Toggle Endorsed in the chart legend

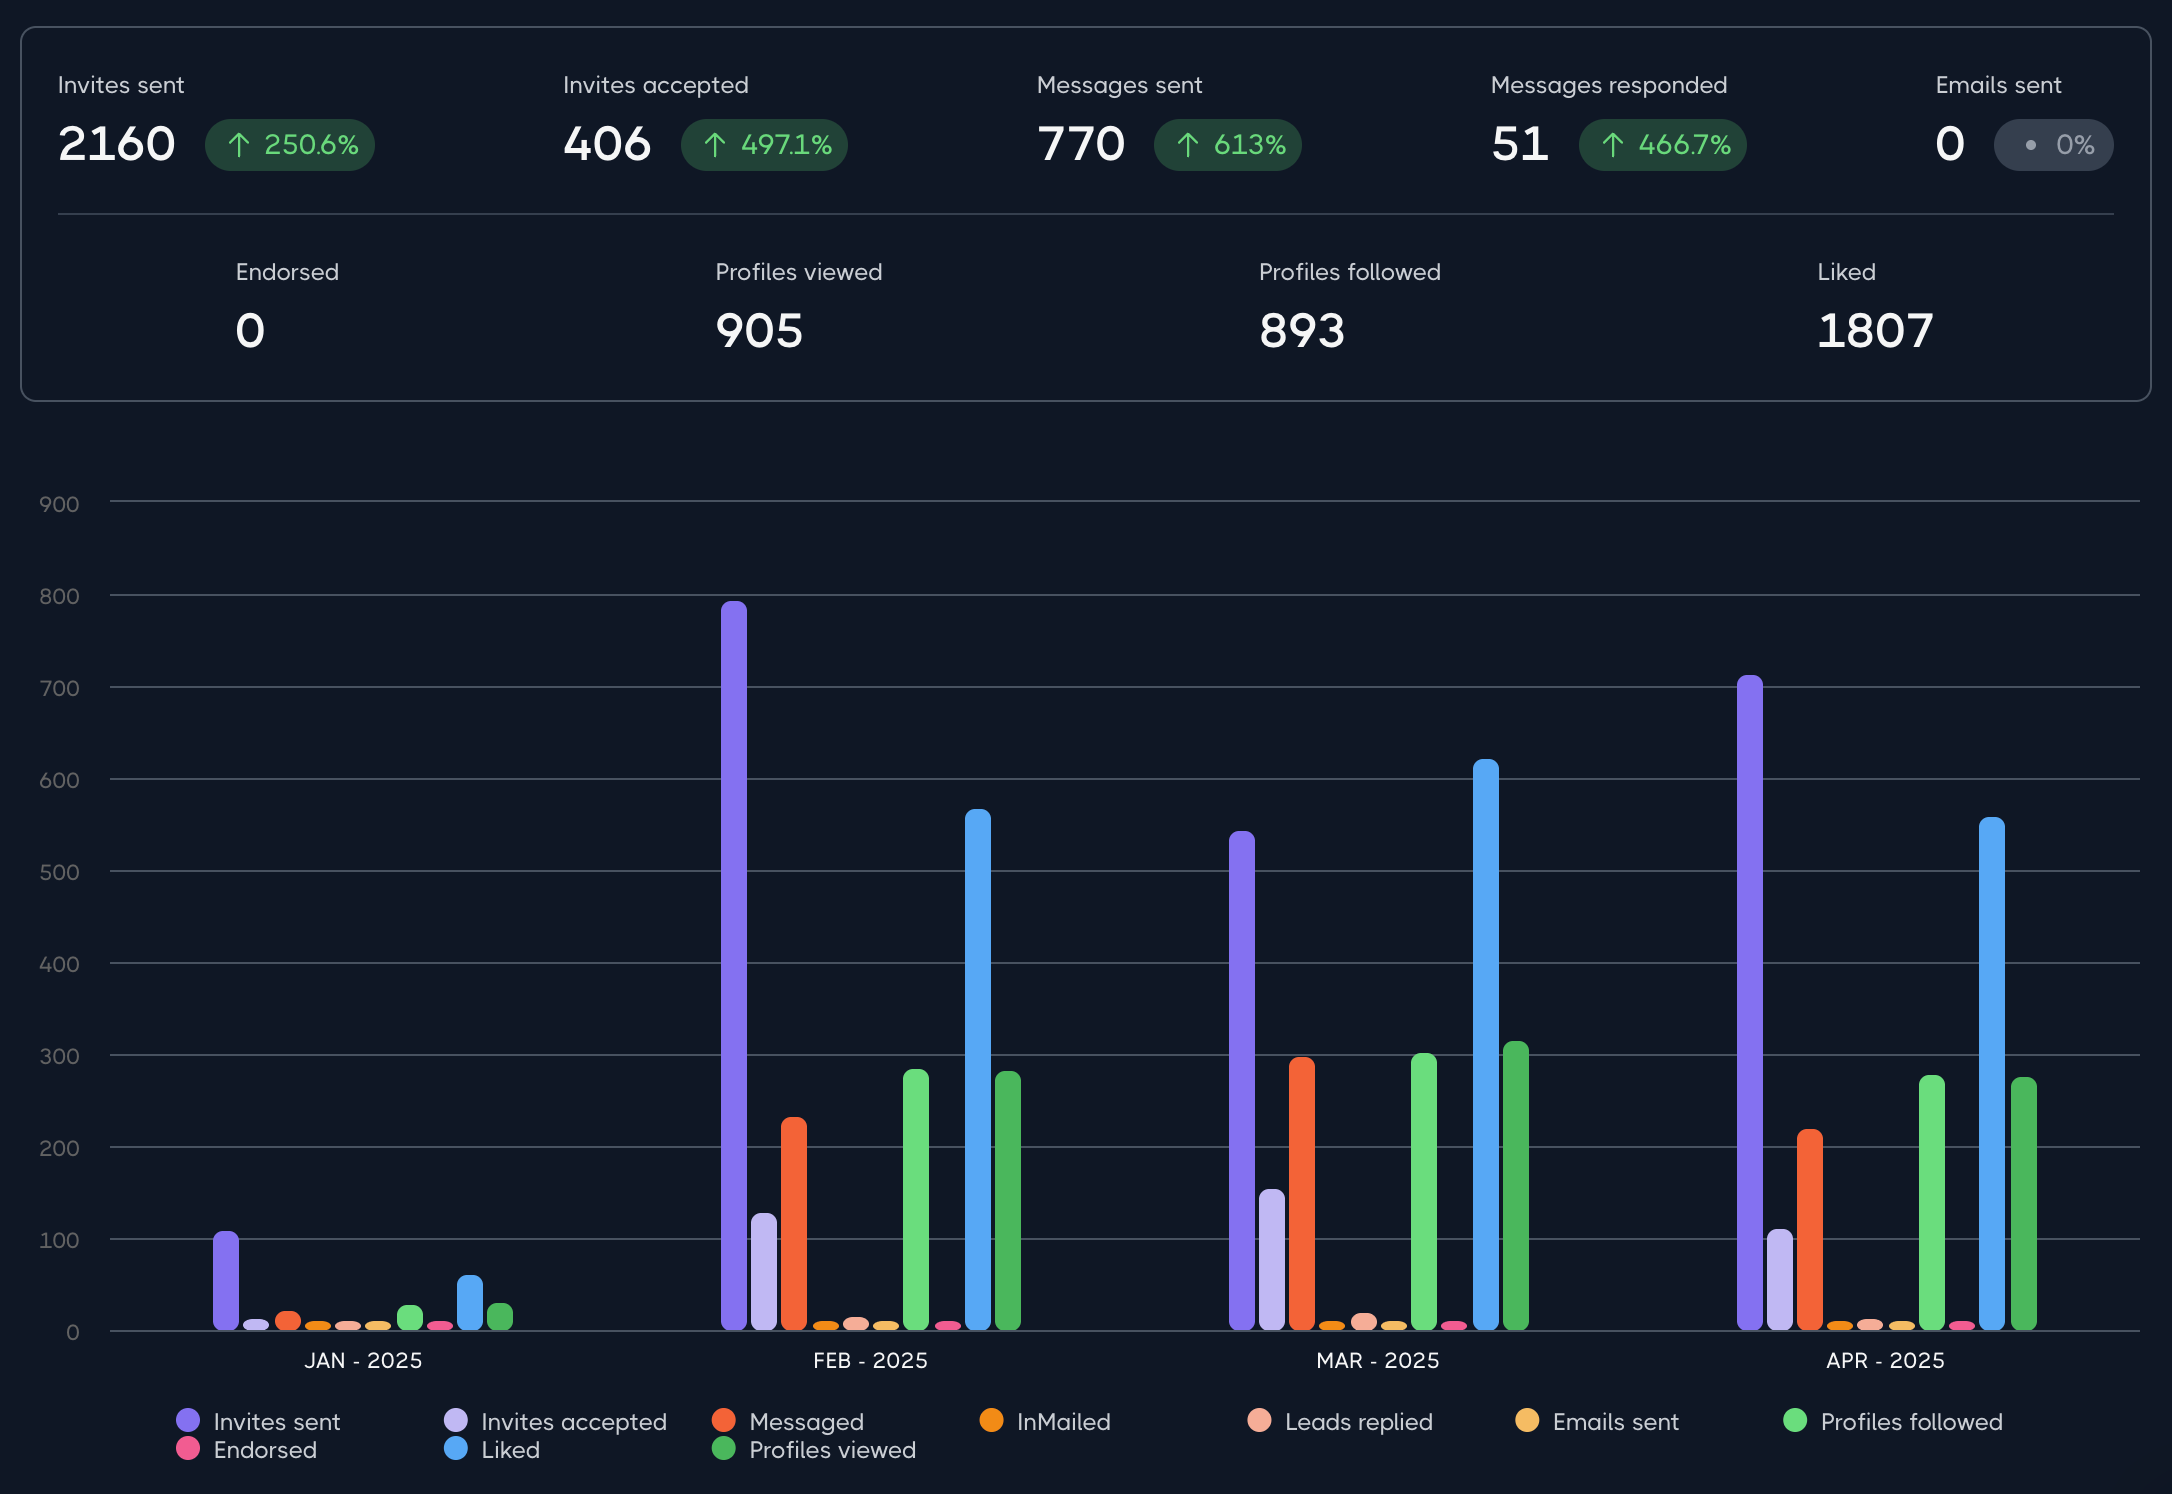246,1449
